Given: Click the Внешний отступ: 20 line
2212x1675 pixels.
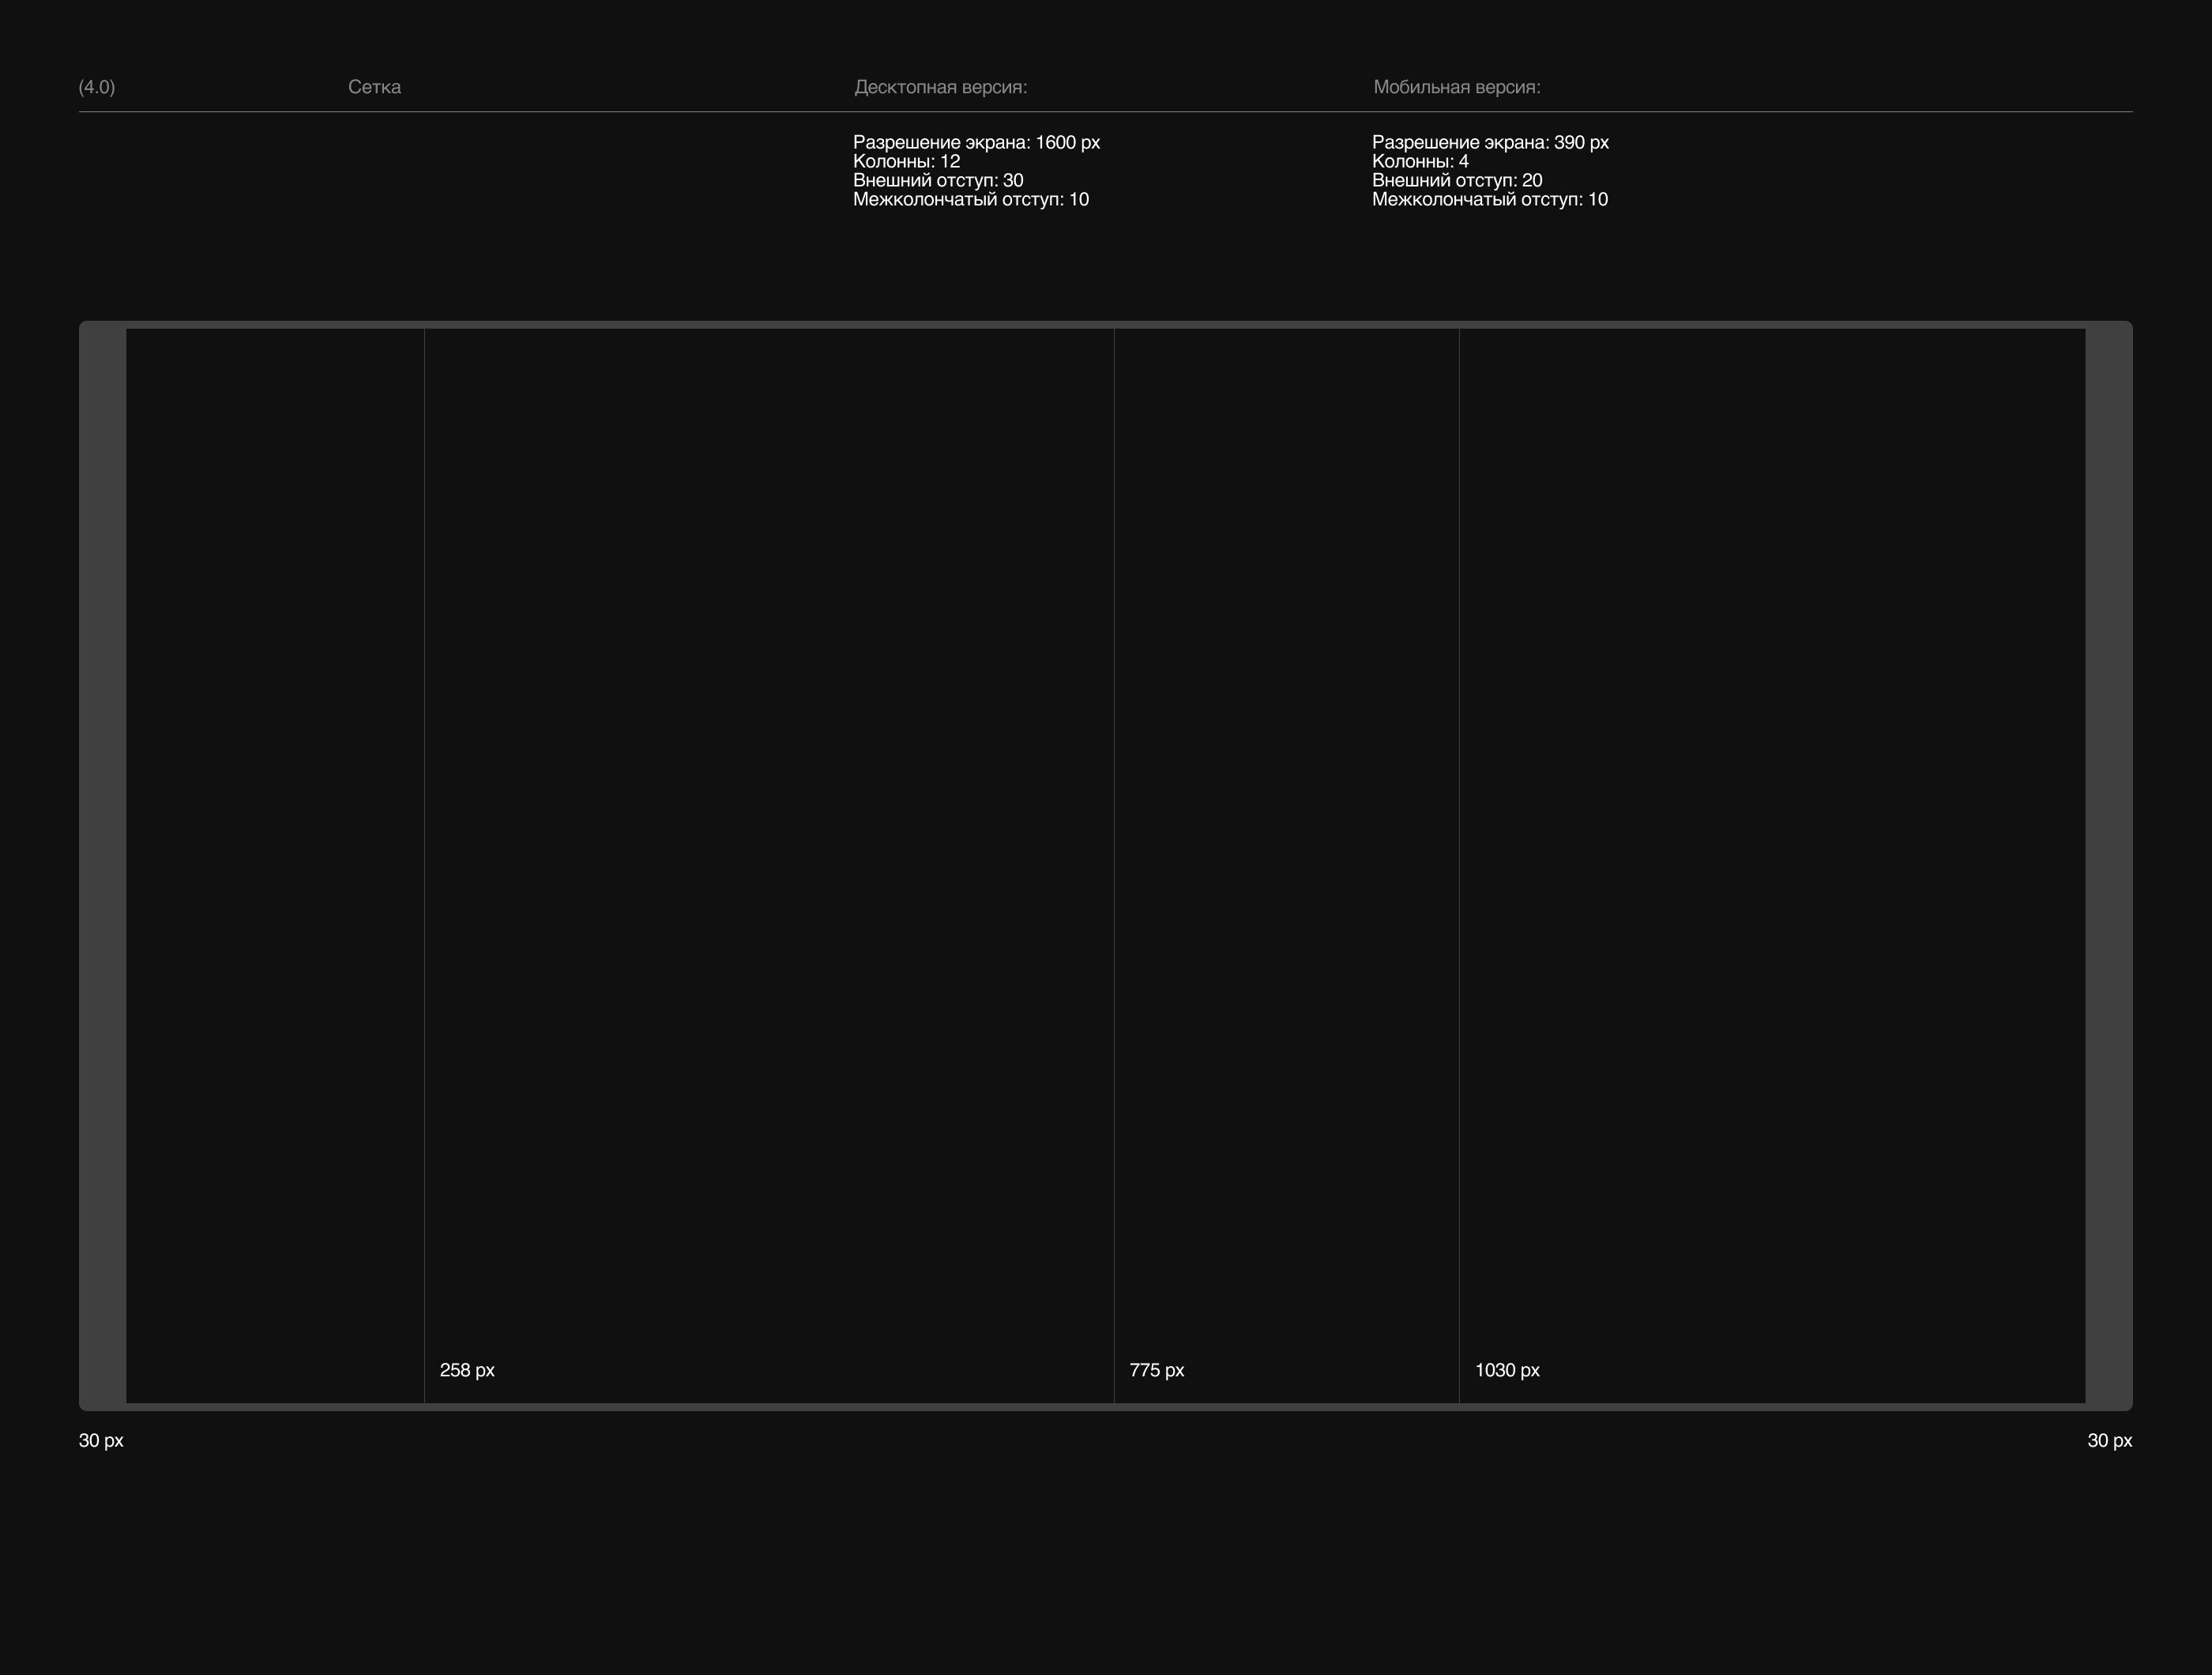Looking at the screenshot, I should coord(1456,180).
